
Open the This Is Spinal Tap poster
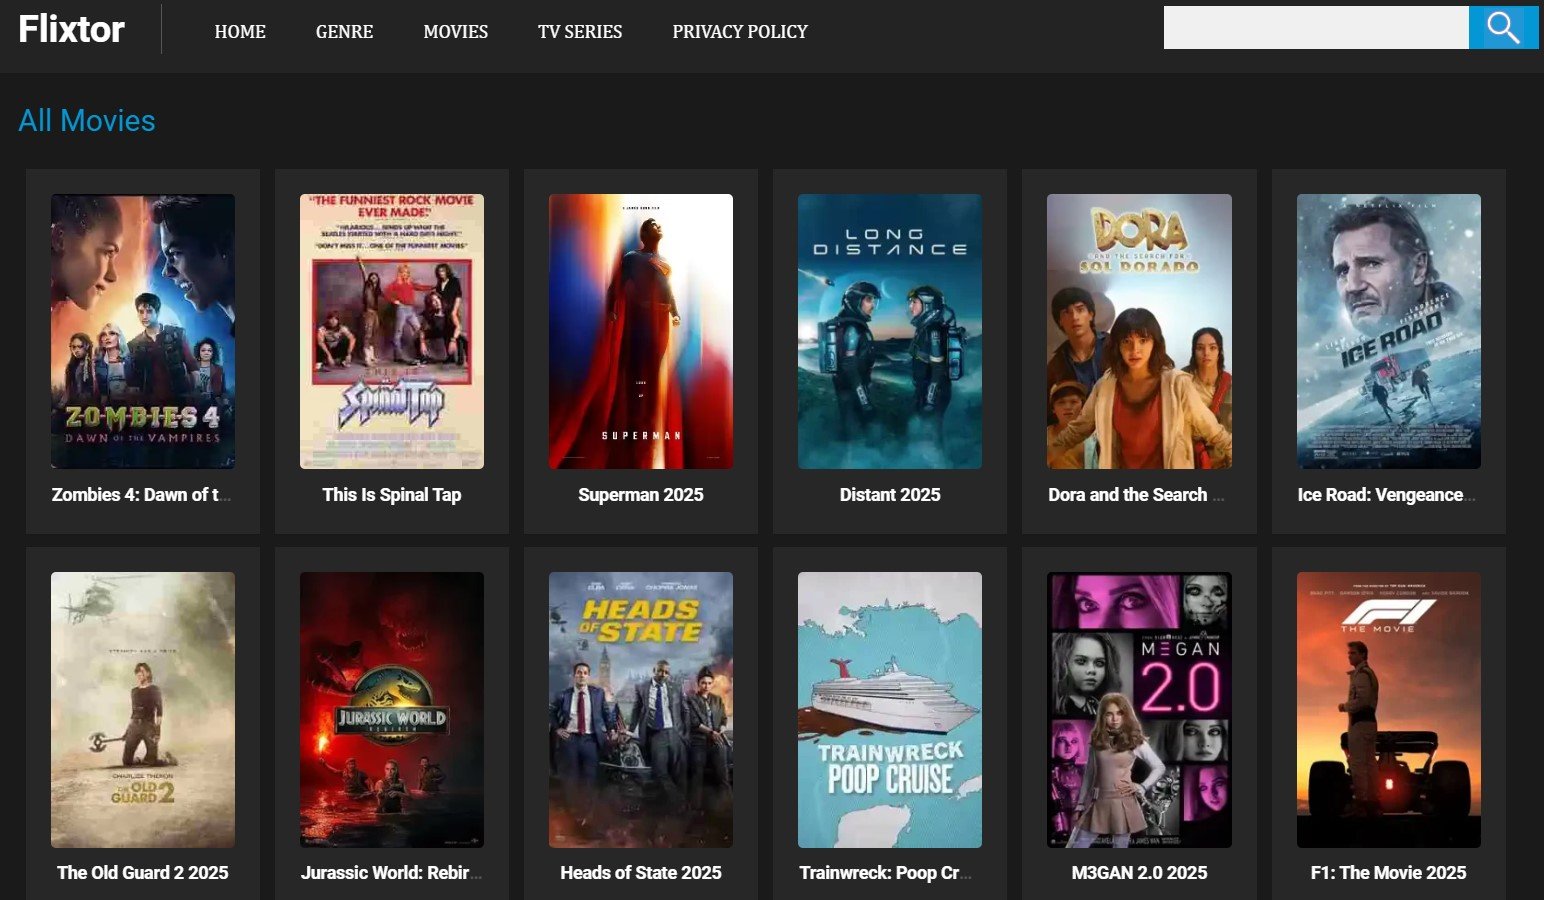(392, 331)
